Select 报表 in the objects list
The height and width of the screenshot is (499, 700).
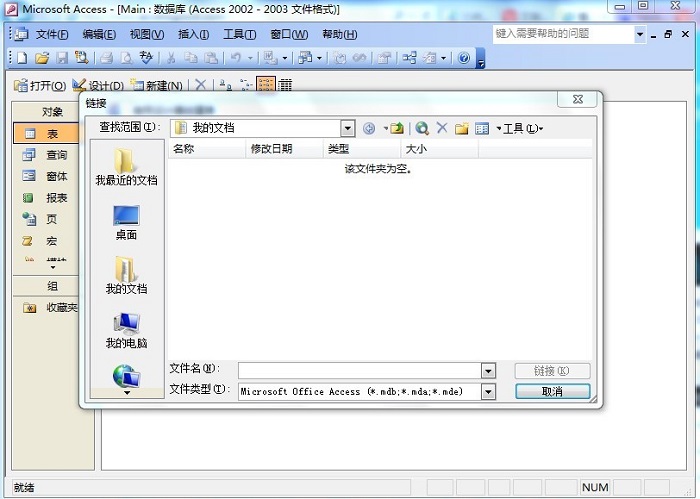46,198
